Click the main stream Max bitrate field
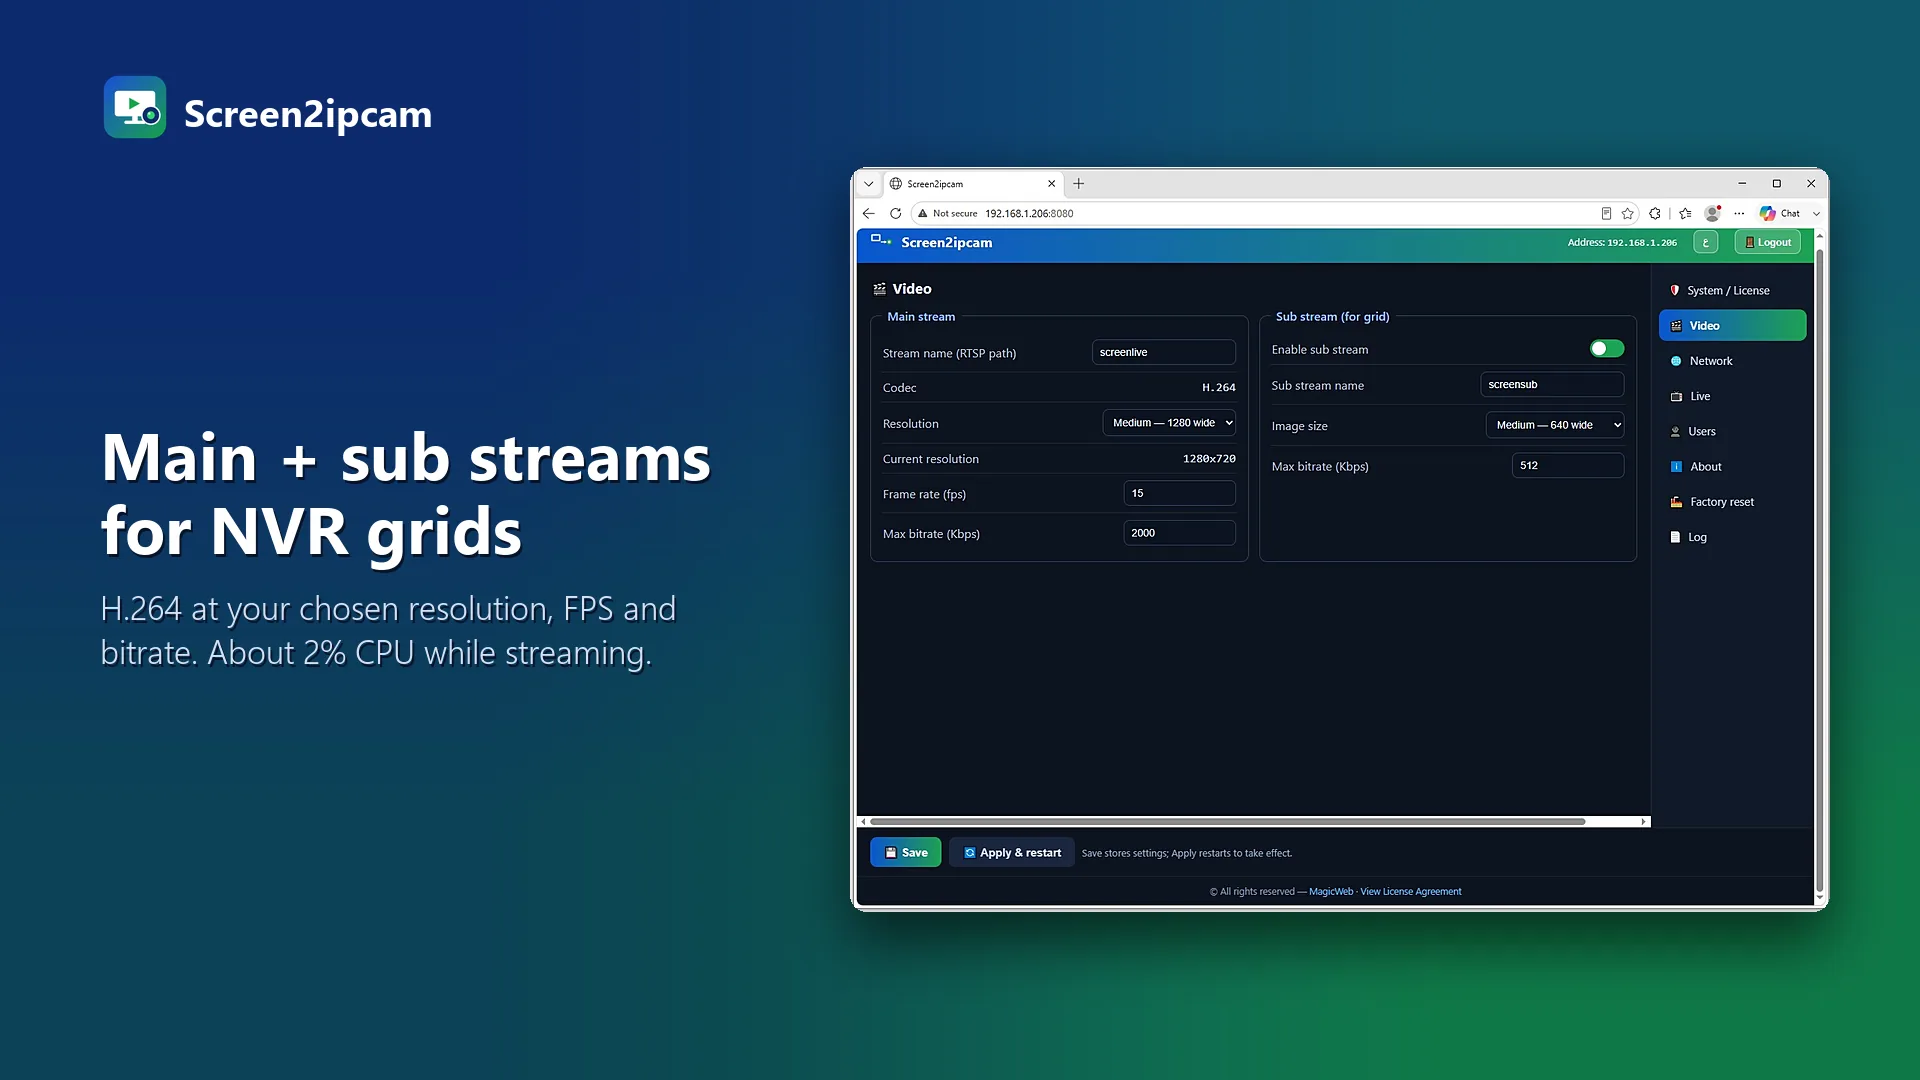The width and height of the screenshot is (1920, 1080). [1179, 533]
